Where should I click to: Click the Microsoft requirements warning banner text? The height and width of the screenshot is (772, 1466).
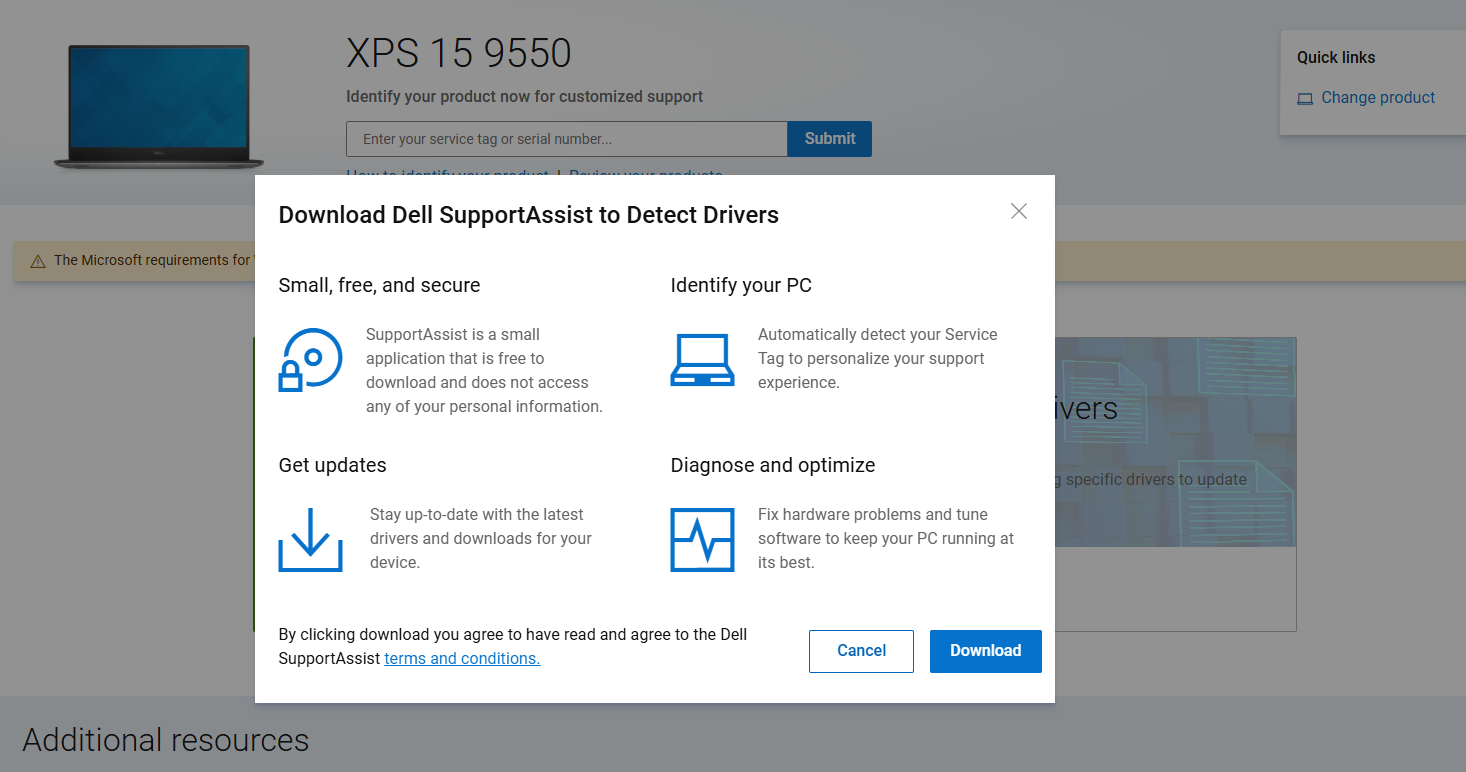(150, 260)
